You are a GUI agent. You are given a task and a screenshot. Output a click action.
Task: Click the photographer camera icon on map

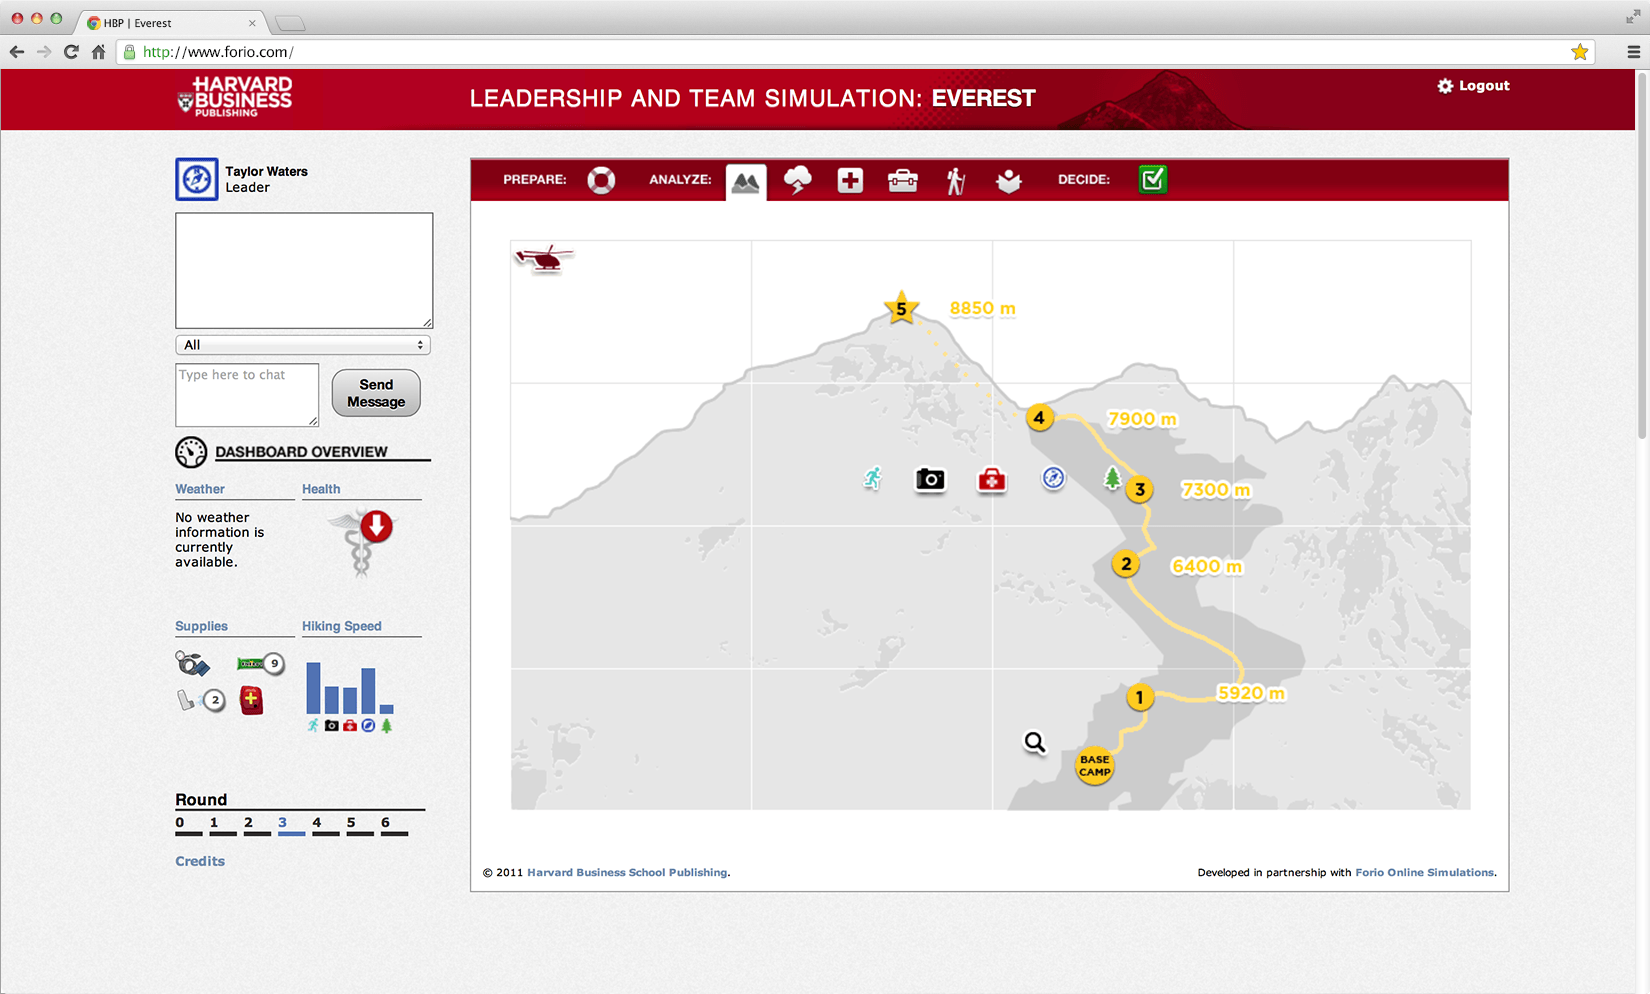point(930,480)
